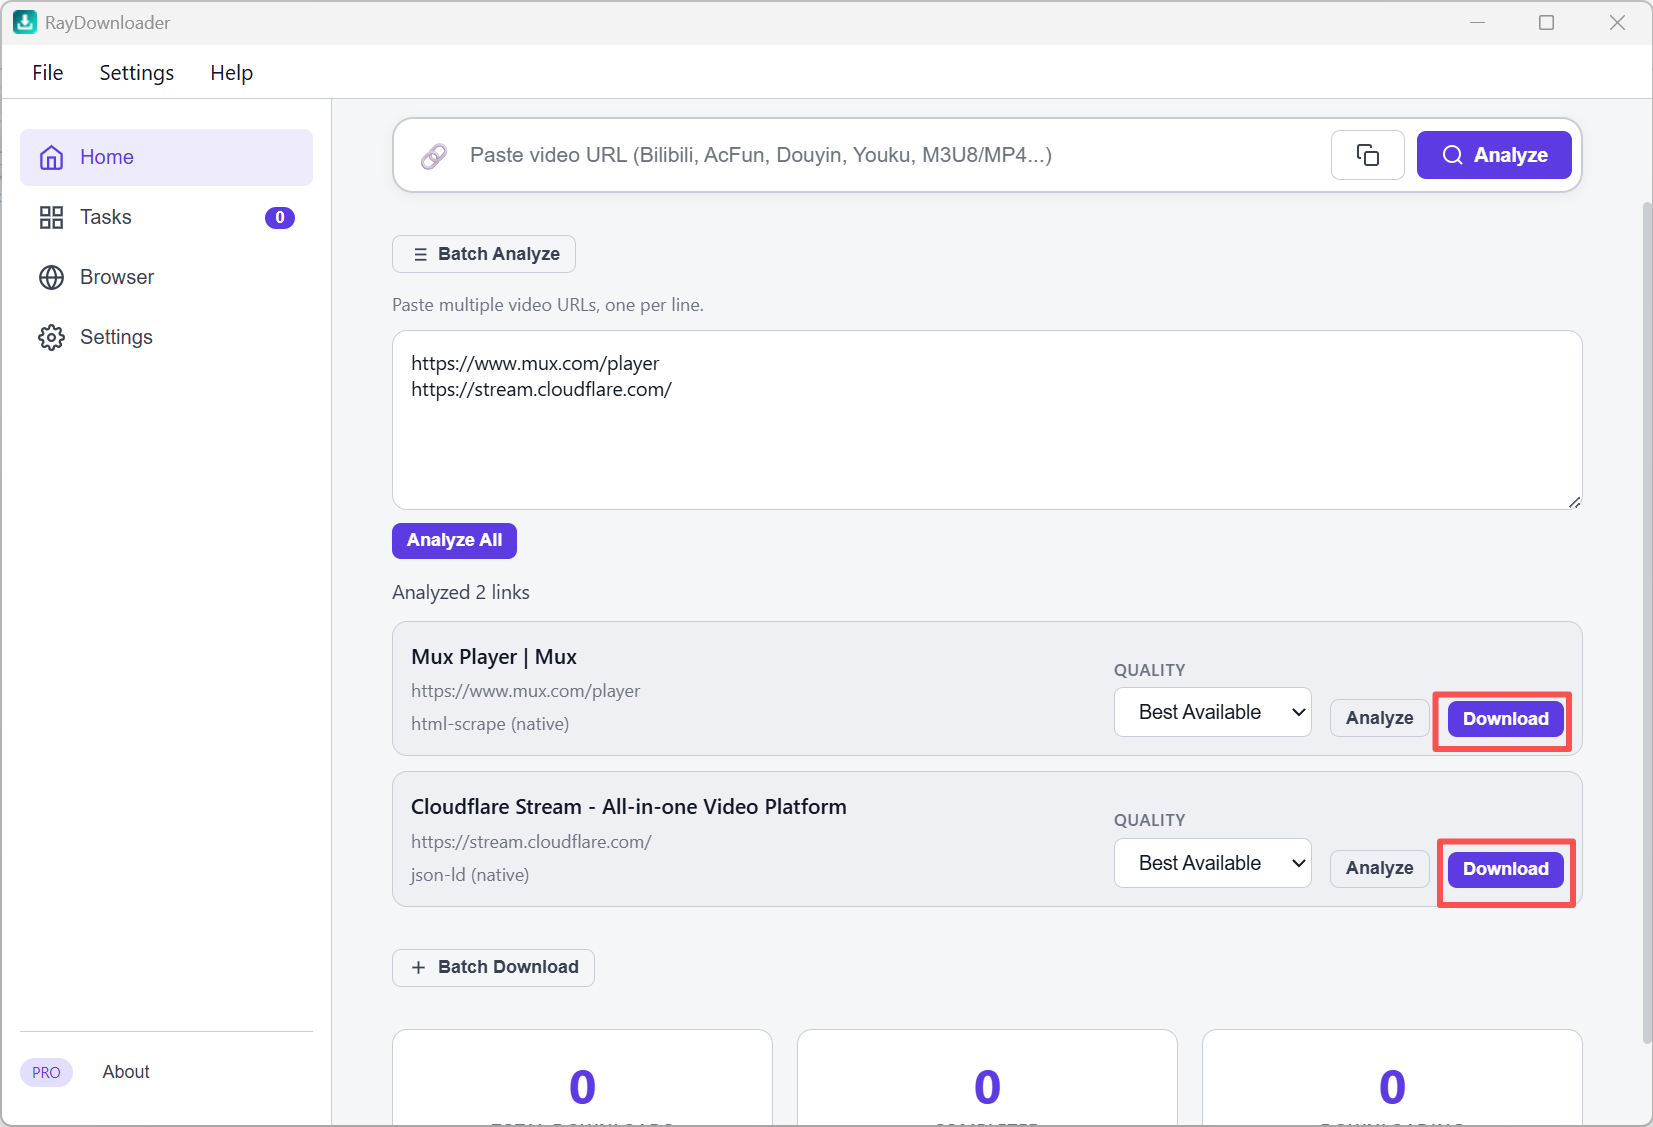This screenshot has width=1653, height=1127.
Task: Open quality dropdown for Cloudflare Stream
Action: pos(1212,863)
